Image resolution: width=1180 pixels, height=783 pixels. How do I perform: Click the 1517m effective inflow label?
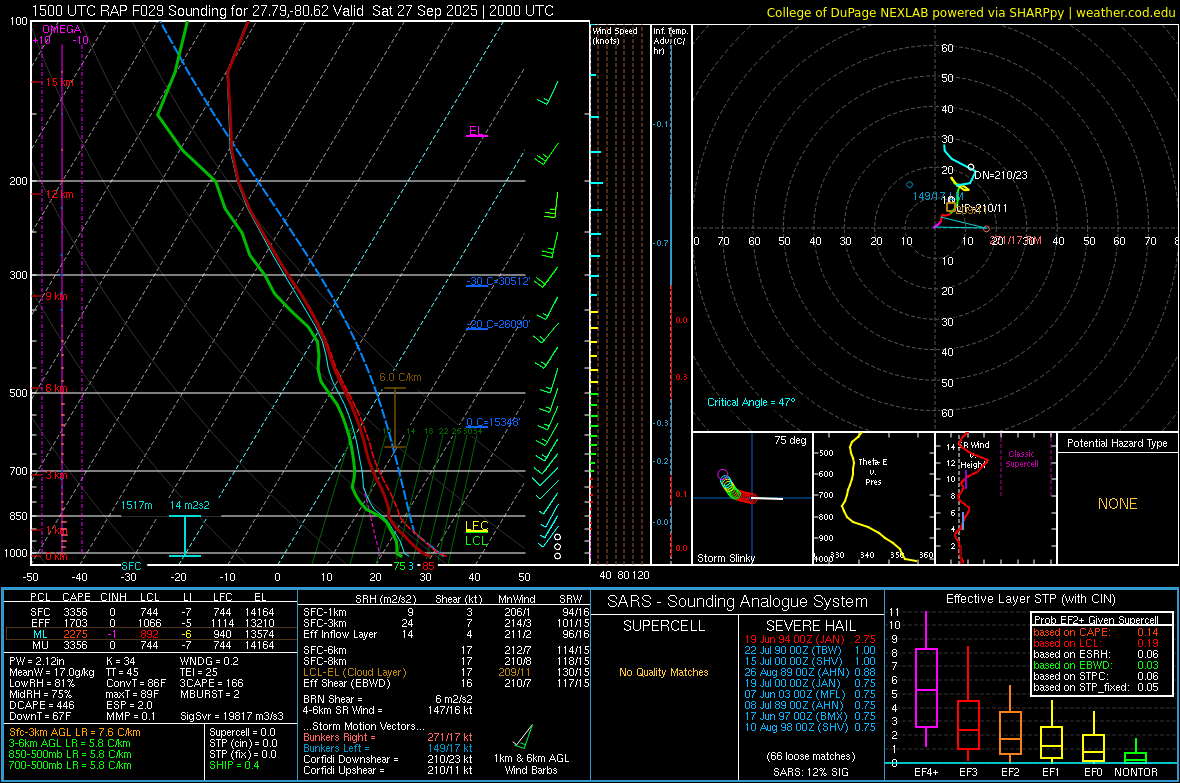pyautogui.click(x=137, y=505)
